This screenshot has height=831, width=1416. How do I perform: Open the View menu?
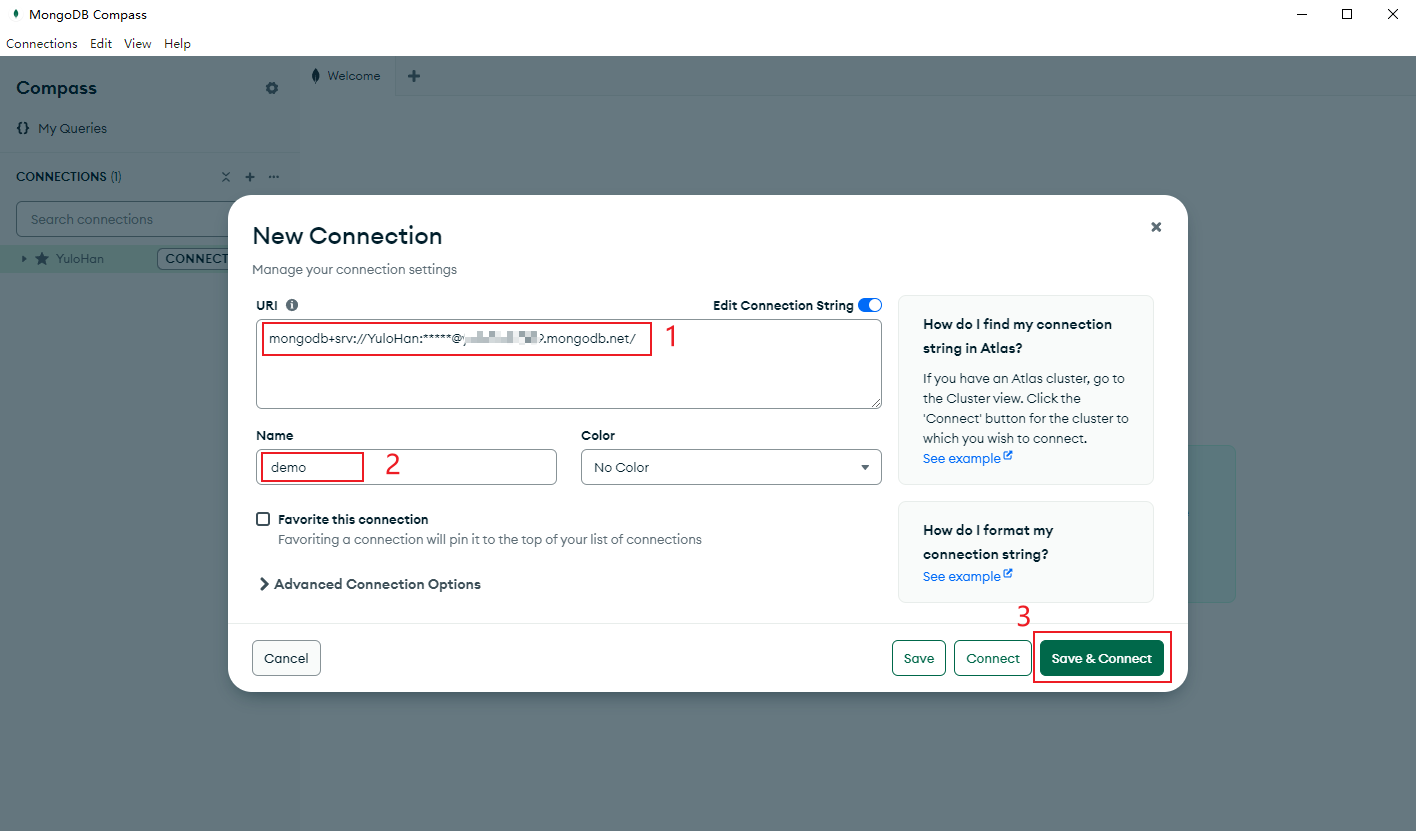[x=138, y=44]
